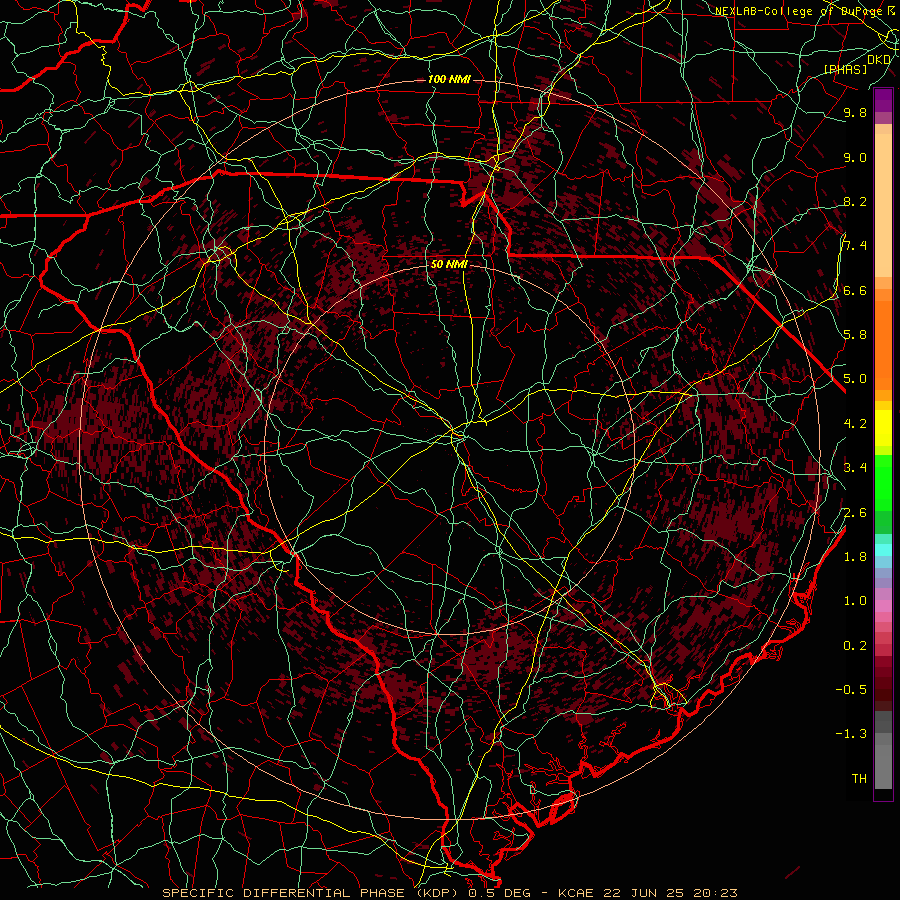Click the 20:23 timestamp text

pyautogui.click(x=716, y=893)
